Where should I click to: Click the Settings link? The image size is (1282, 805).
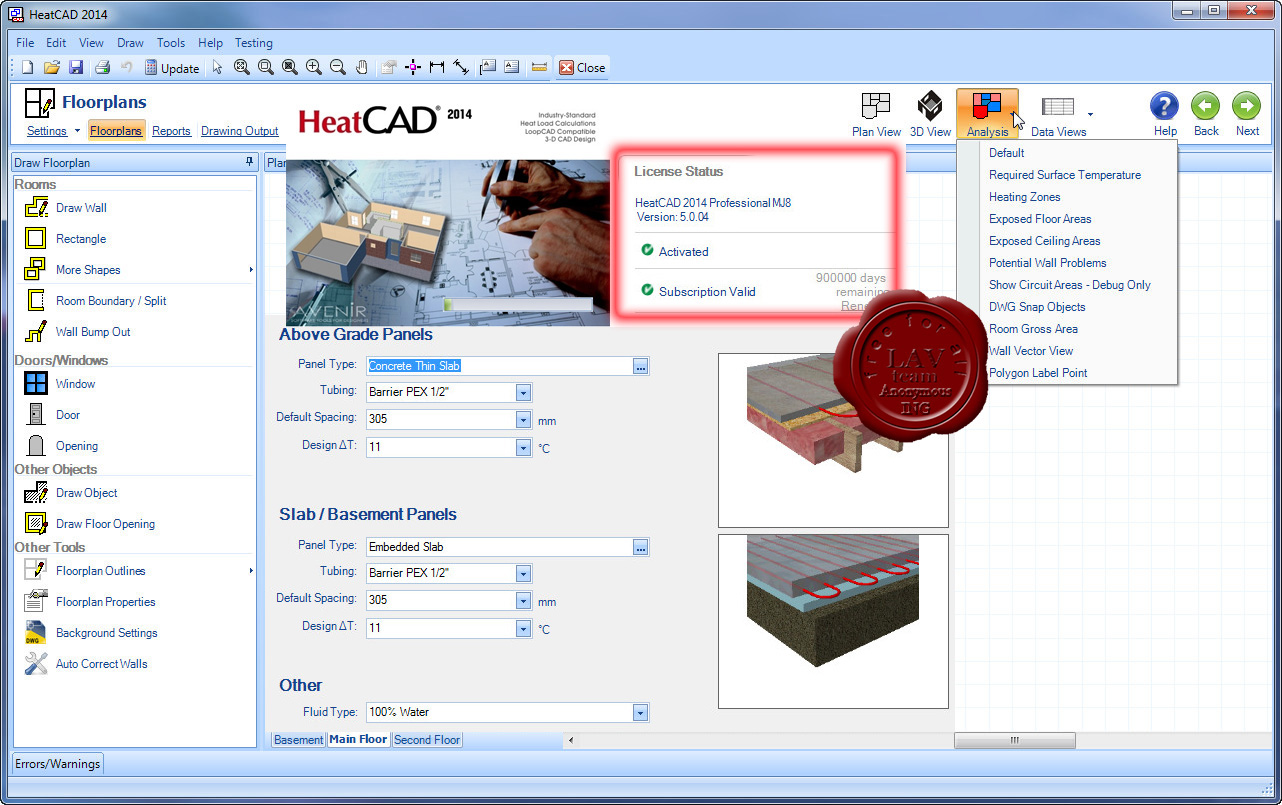click(47, 131)
